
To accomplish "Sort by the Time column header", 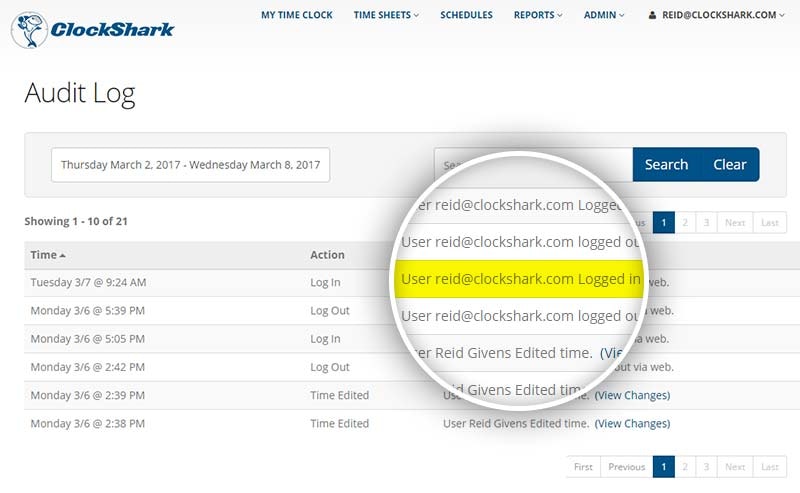I will click(x=48, y=255).
